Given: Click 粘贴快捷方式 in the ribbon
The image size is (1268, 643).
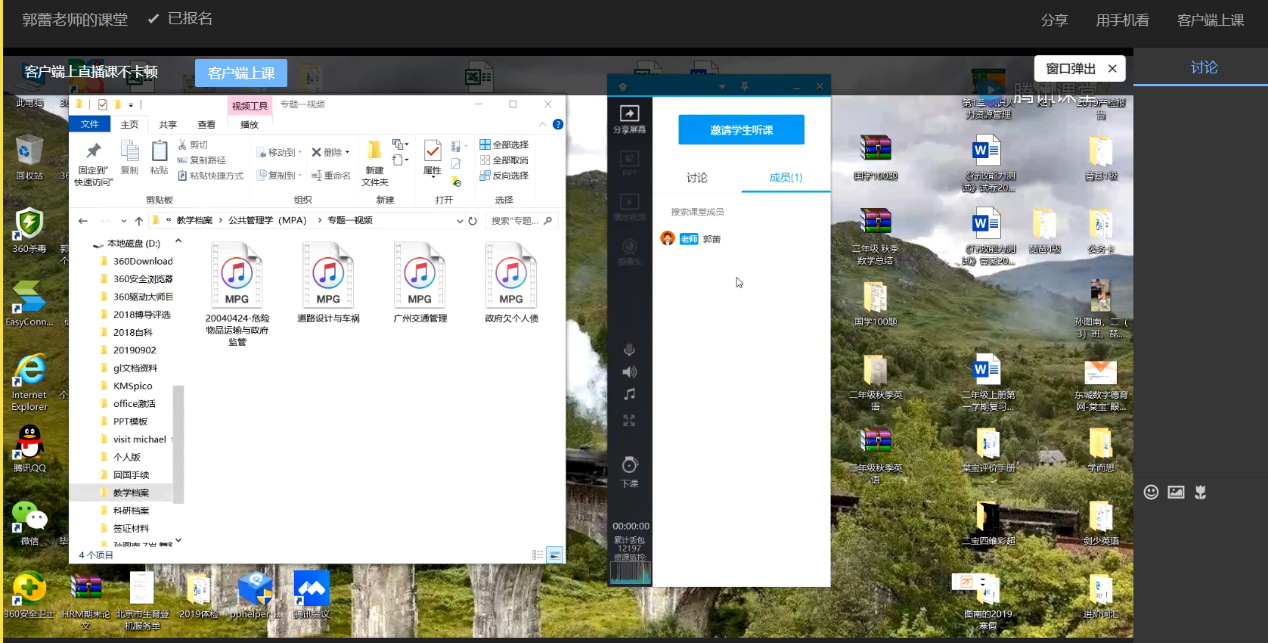Looking at the screenshot, I should 211,175.
